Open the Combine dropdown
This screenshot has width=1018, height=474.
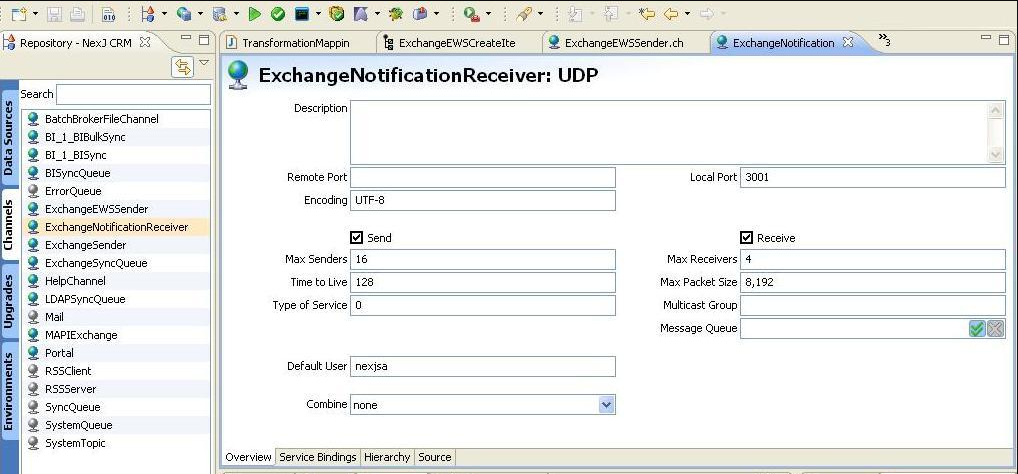coord(606,405)
